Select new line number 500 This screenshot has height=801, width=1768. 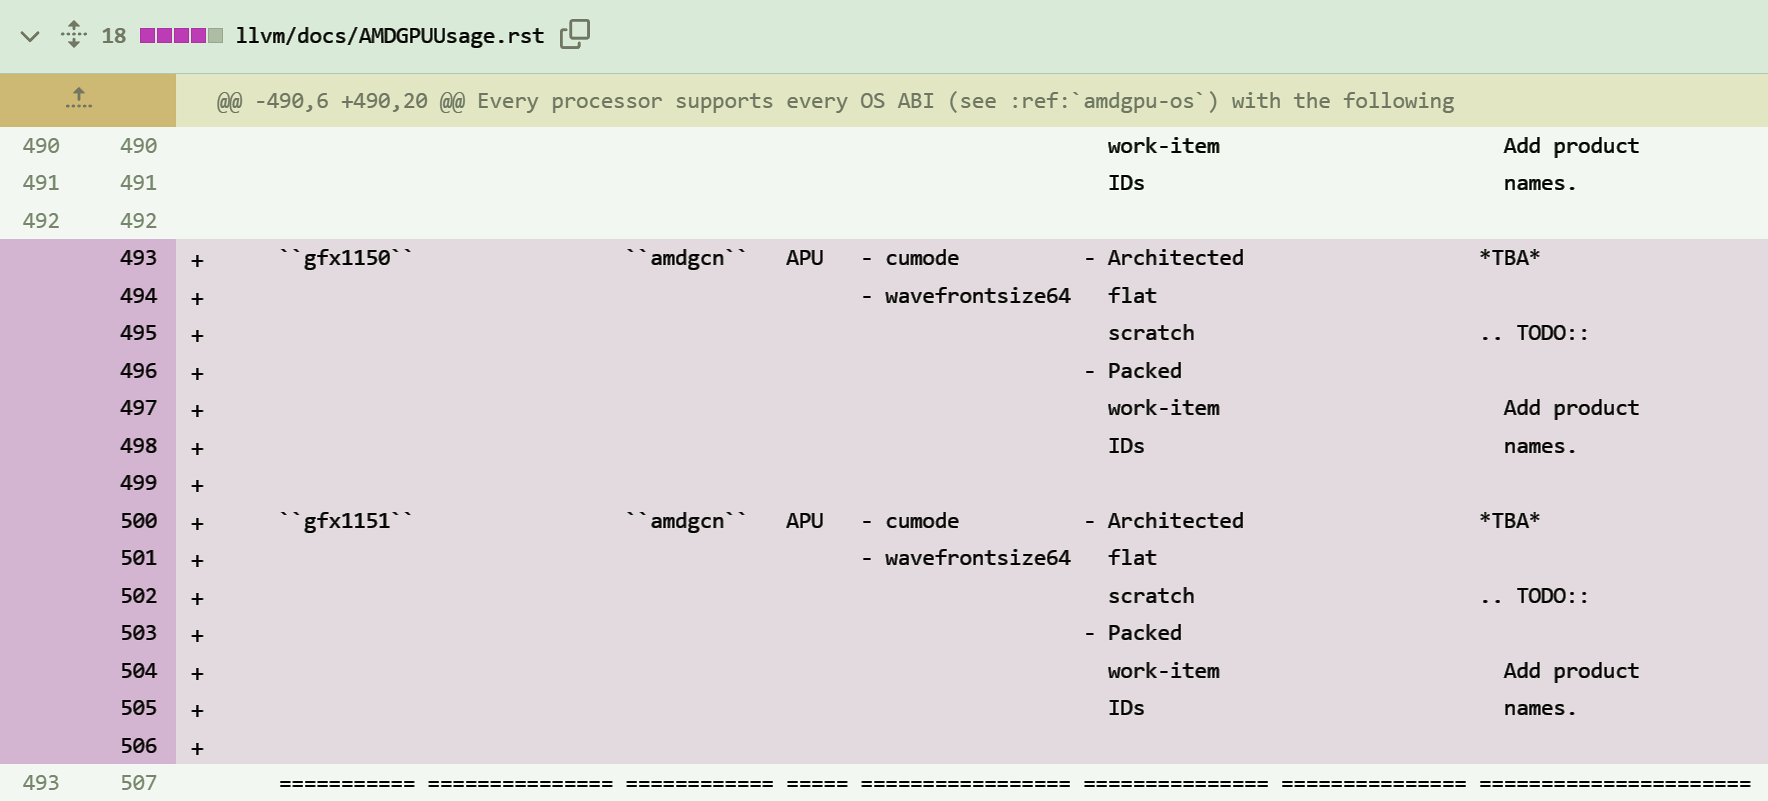138,521
